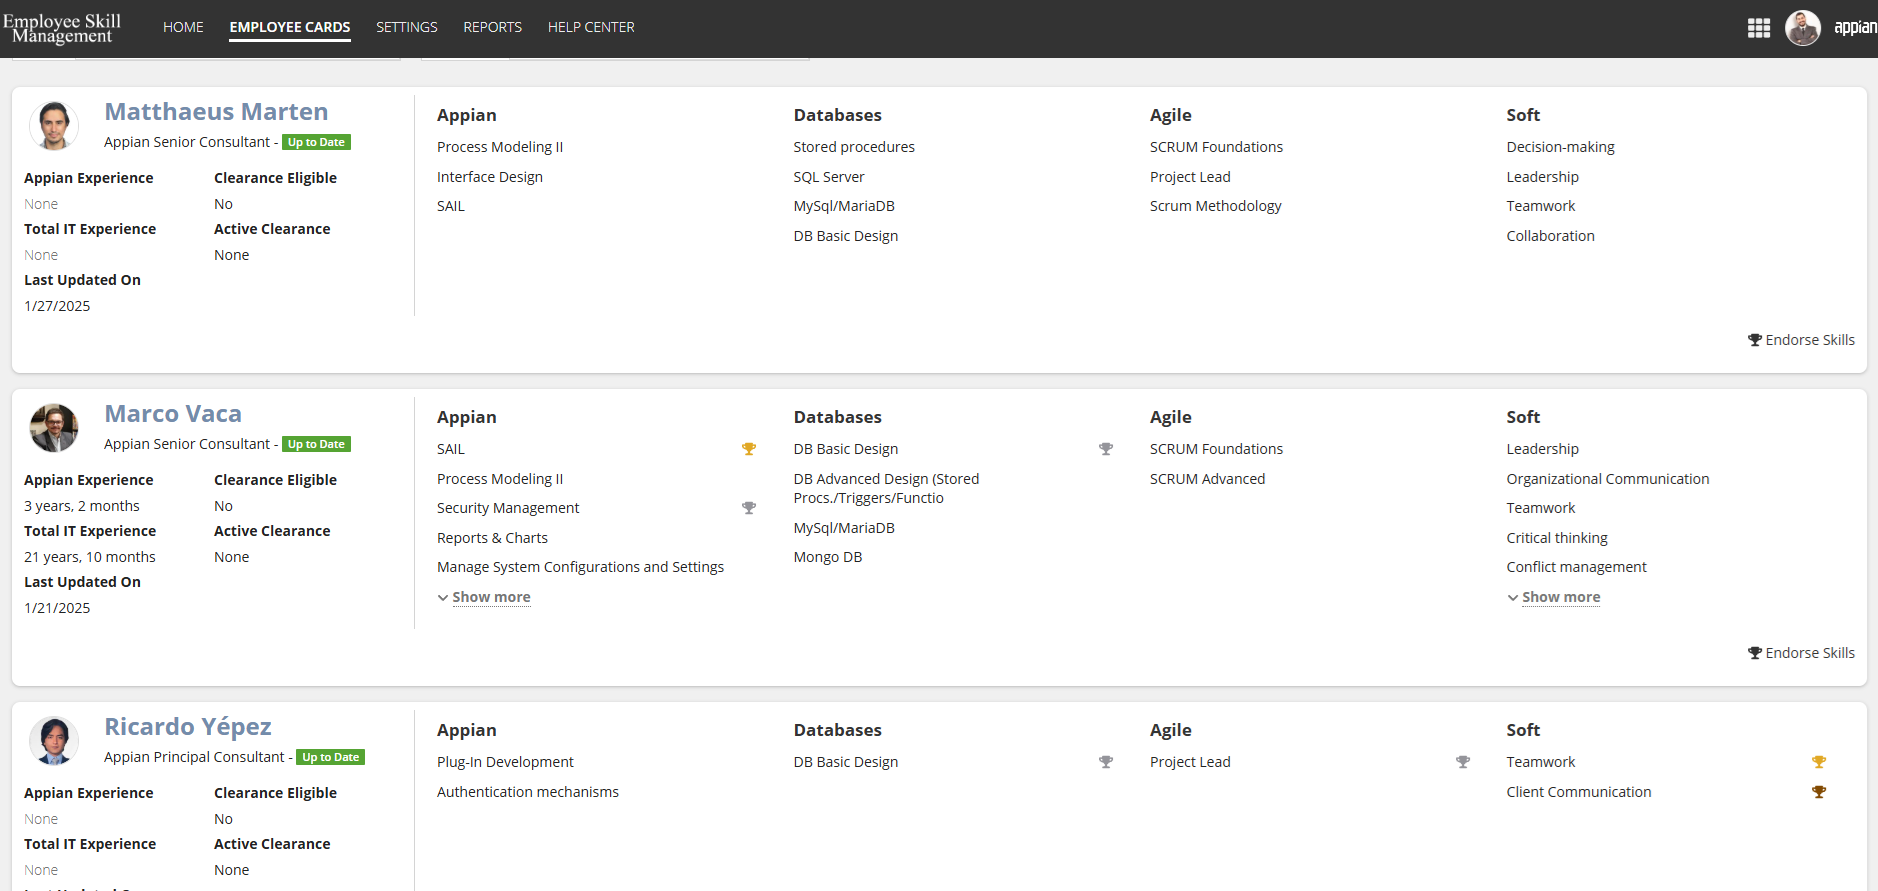Click trophy icon beside Security Management
Screen dimensions: 1878x891
pyautogui.click(x=749, y=508)
